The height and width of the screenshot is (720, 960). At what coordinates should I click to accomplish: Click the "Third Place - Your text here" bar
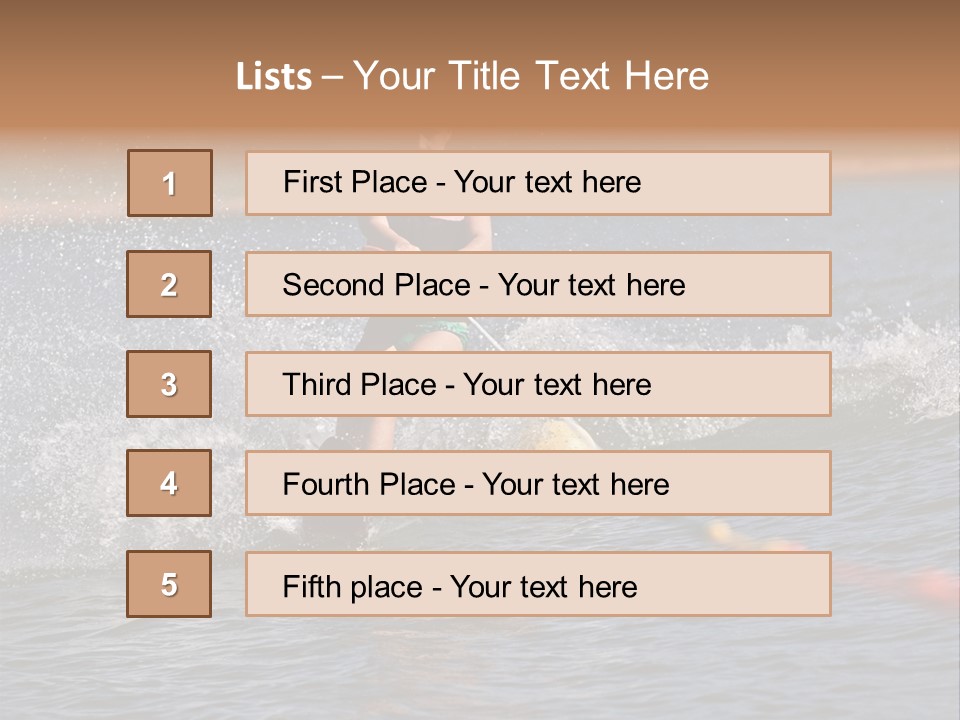(538, 384)
